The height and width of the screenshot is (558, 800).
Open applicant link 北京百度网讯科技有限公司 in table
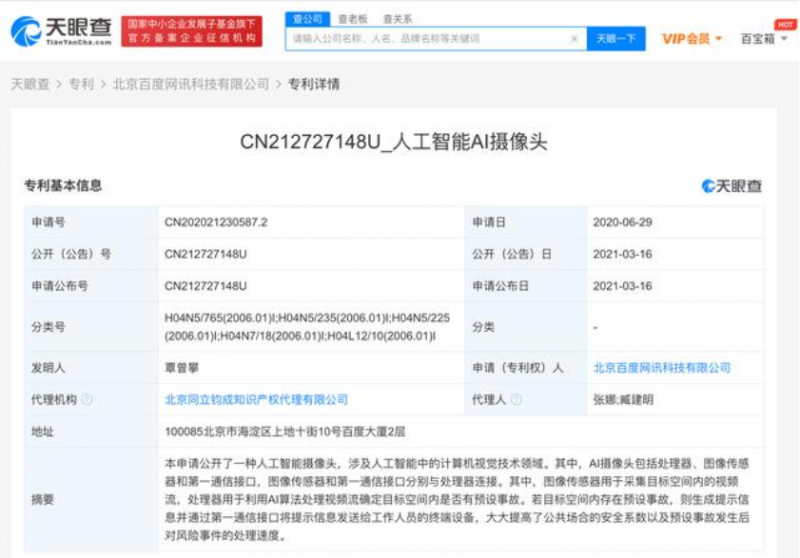[x=662, y=368]
